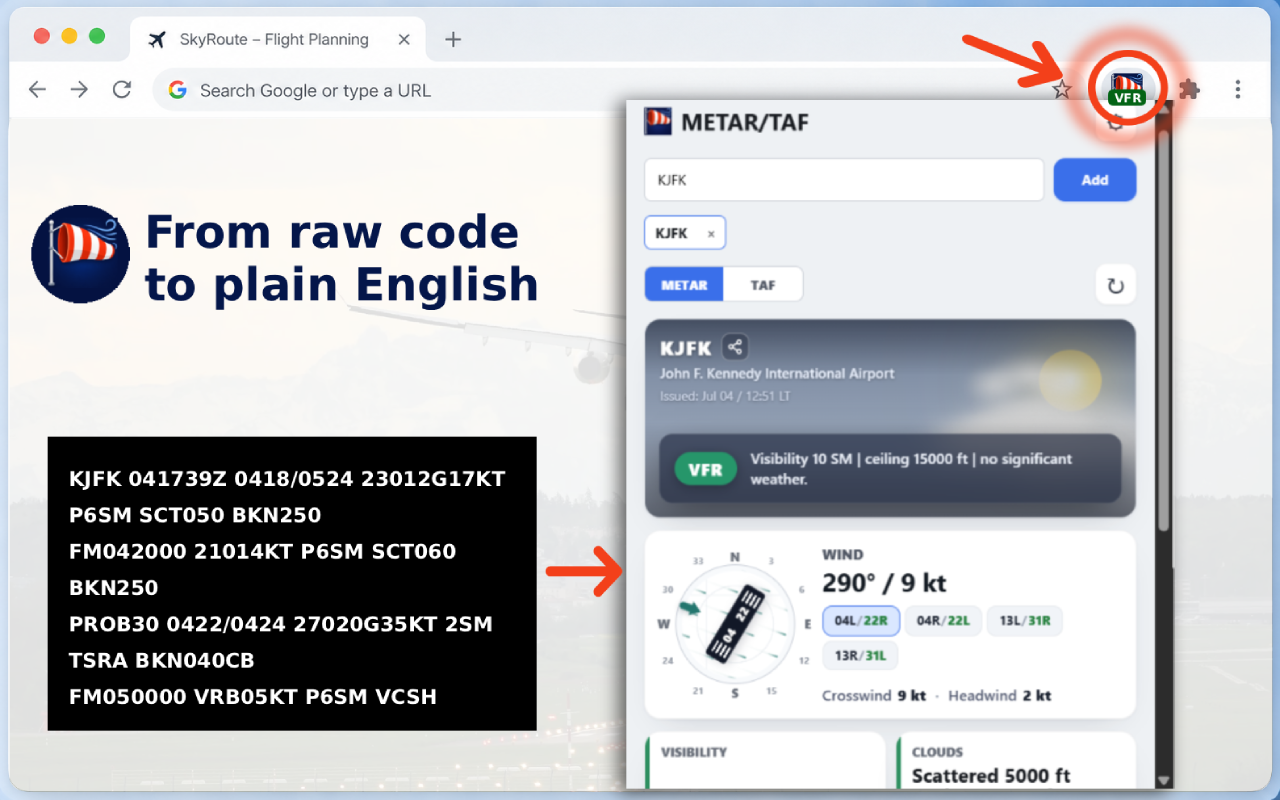
Task: Select runway 13L/31R
Action: pyautogui.click(x=1024, y=621)
